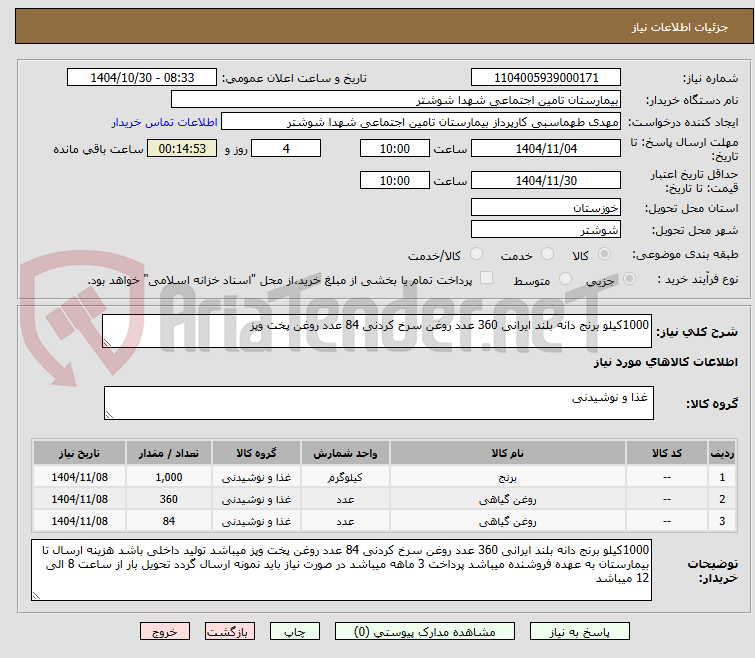Click the نام کالا column header
Viewport: 755px width, 658px height.
[x=508, y=453]
